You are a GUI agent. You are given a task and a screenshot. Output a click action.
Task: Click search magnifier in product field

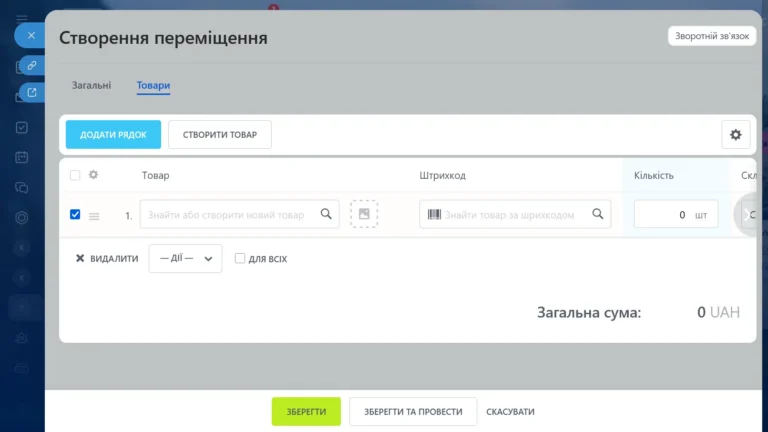[x=326, y=214]
